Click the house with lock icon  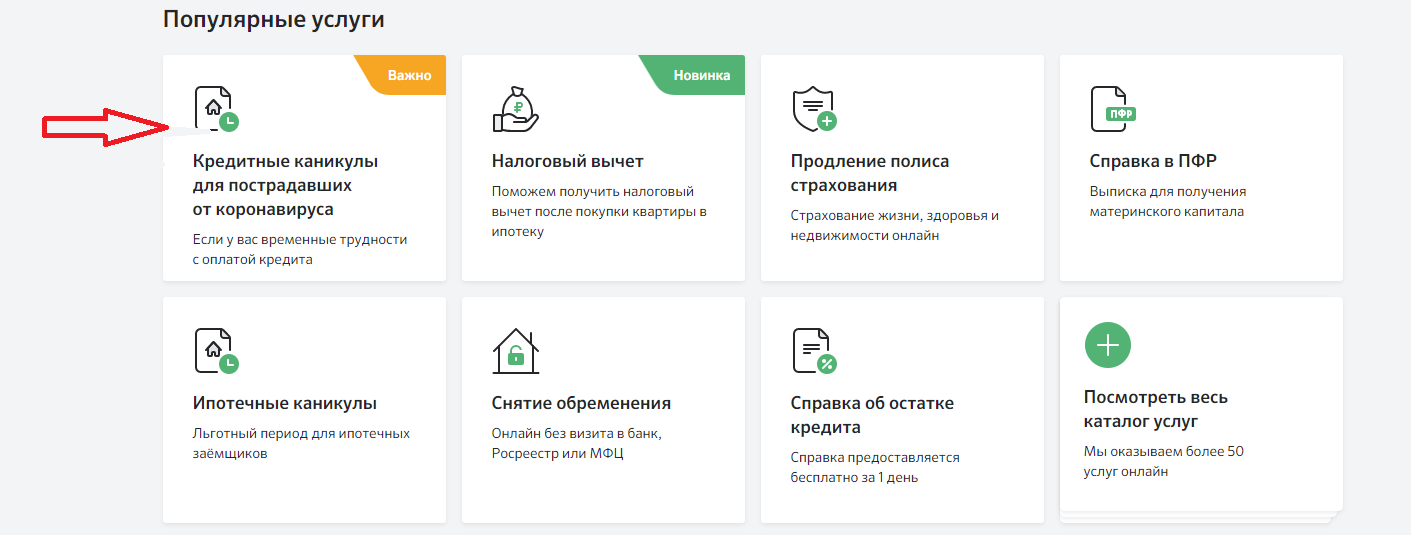coord(515,351)
